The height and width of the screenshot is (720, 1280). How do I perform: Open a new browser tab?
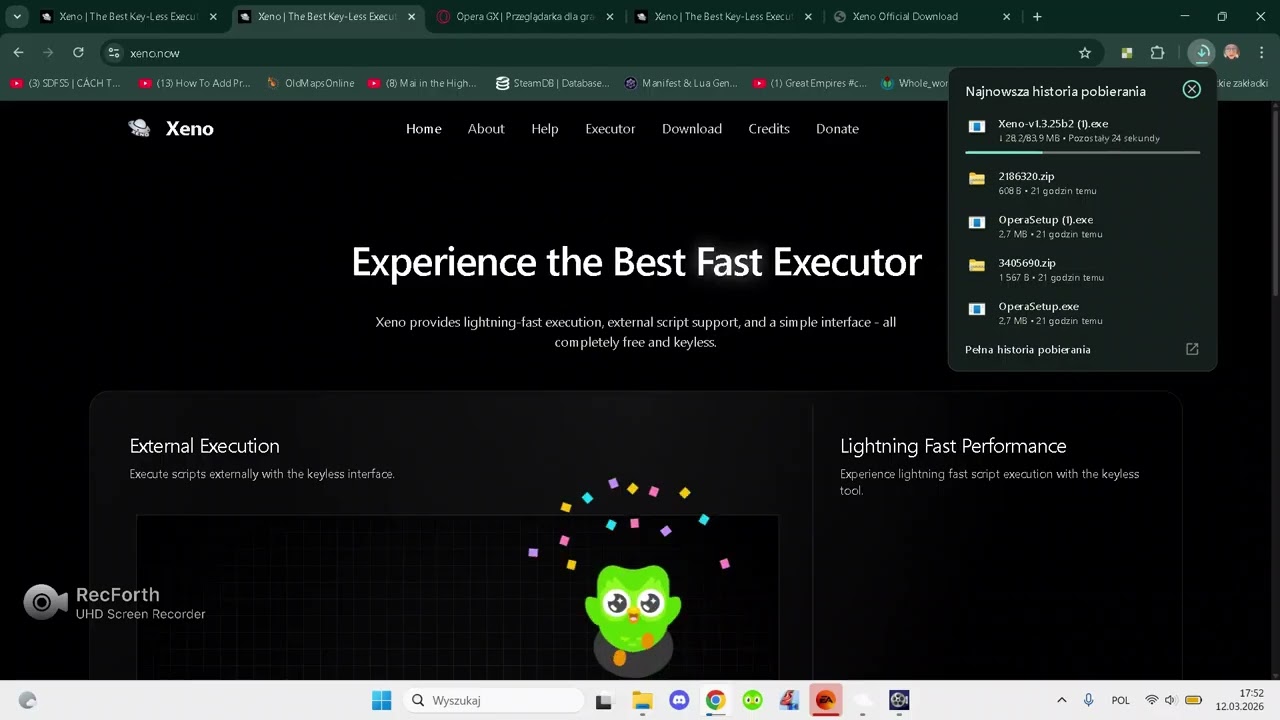click(x=1037, y=17)
